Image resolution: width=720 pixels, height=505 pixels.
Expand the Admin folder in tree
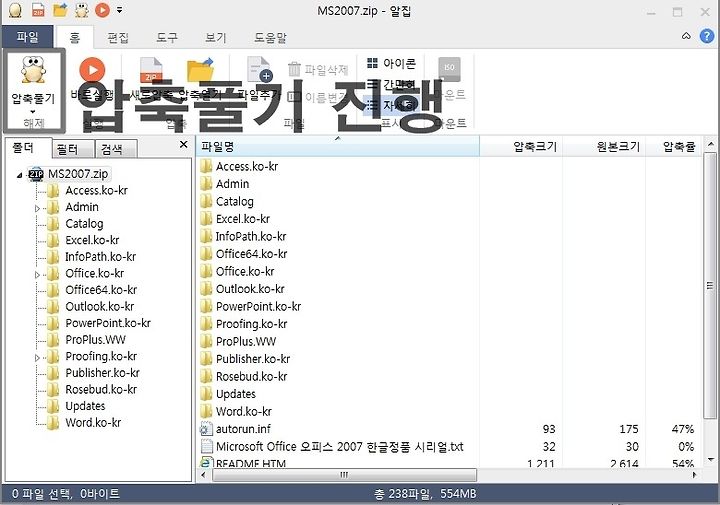tap(37, 208)
